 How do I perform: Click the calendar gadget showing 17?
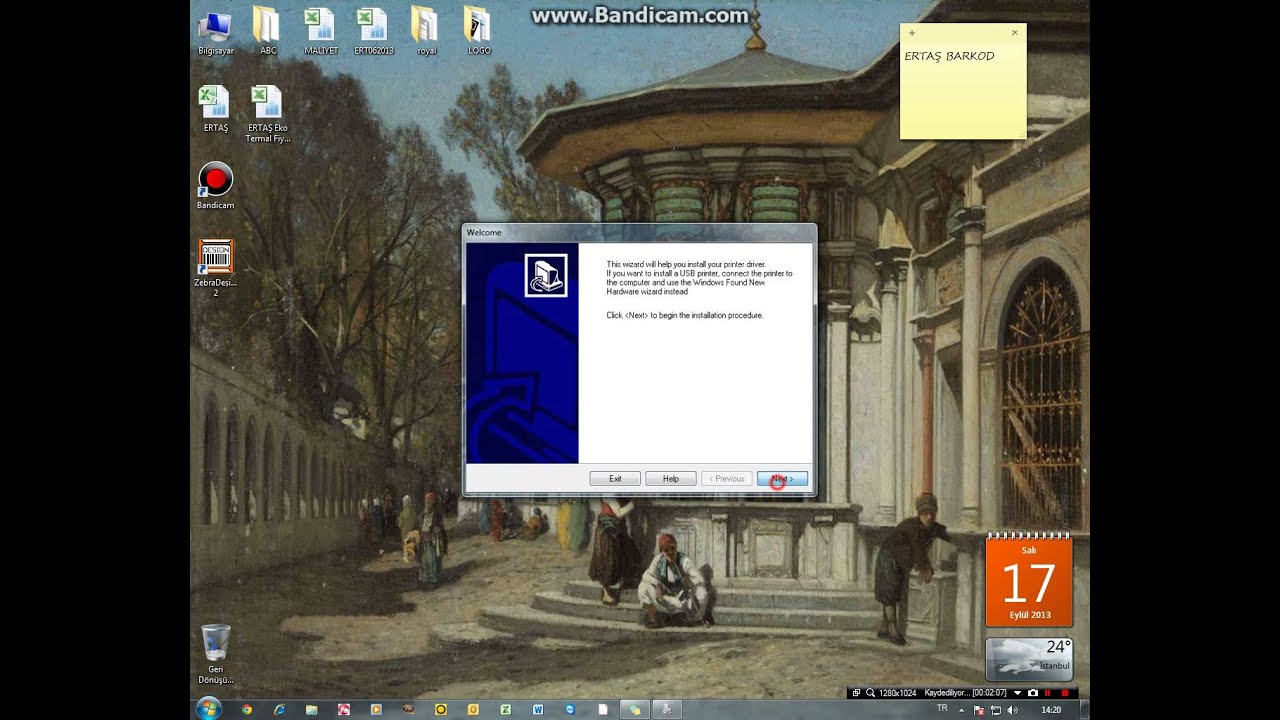point(1029,579)
